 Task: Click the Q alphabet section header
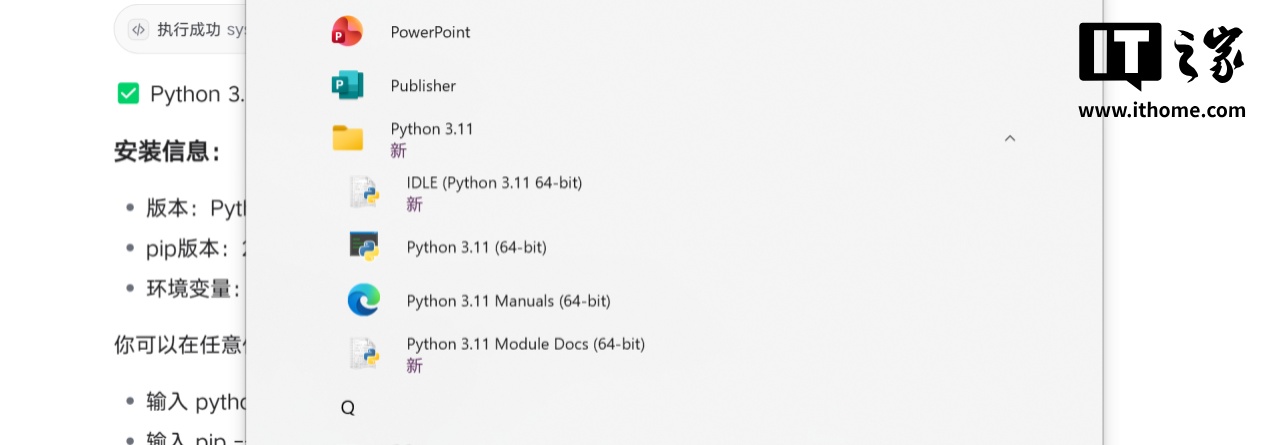pyautogui.click(x=347, y=408)
